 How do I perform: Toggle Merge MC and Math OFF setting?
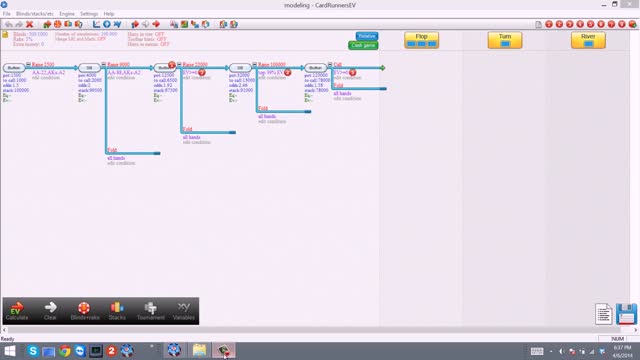pos(80,39)
